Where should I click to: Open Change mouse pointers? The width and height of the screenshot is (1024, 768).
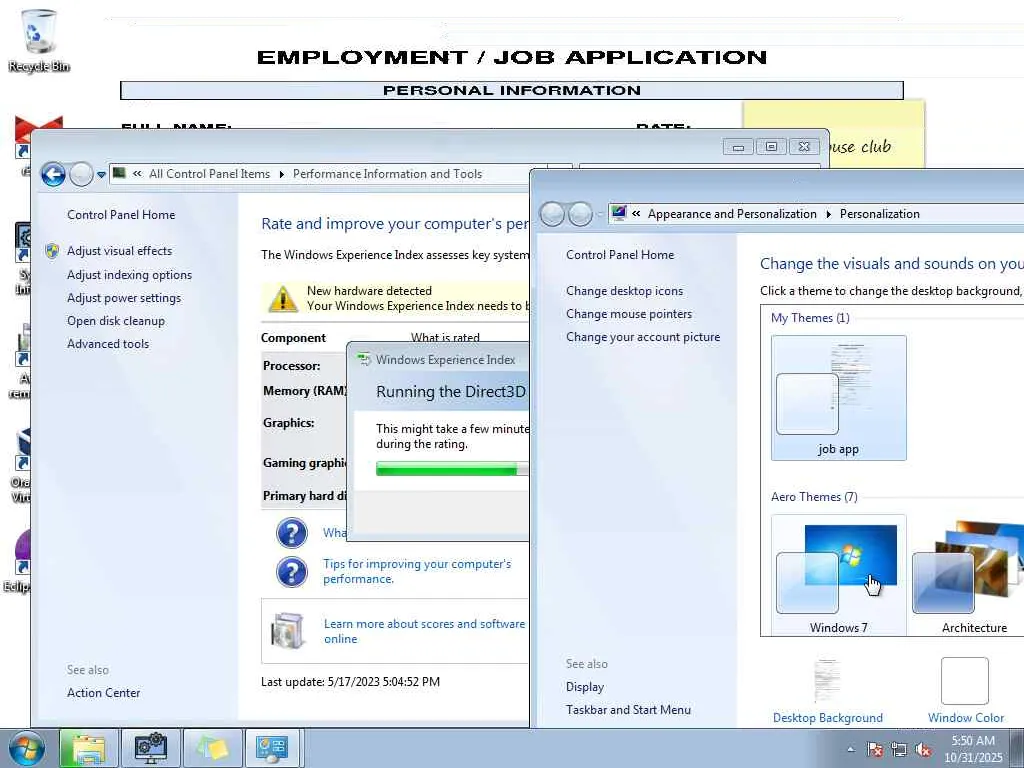click(629, 314)
